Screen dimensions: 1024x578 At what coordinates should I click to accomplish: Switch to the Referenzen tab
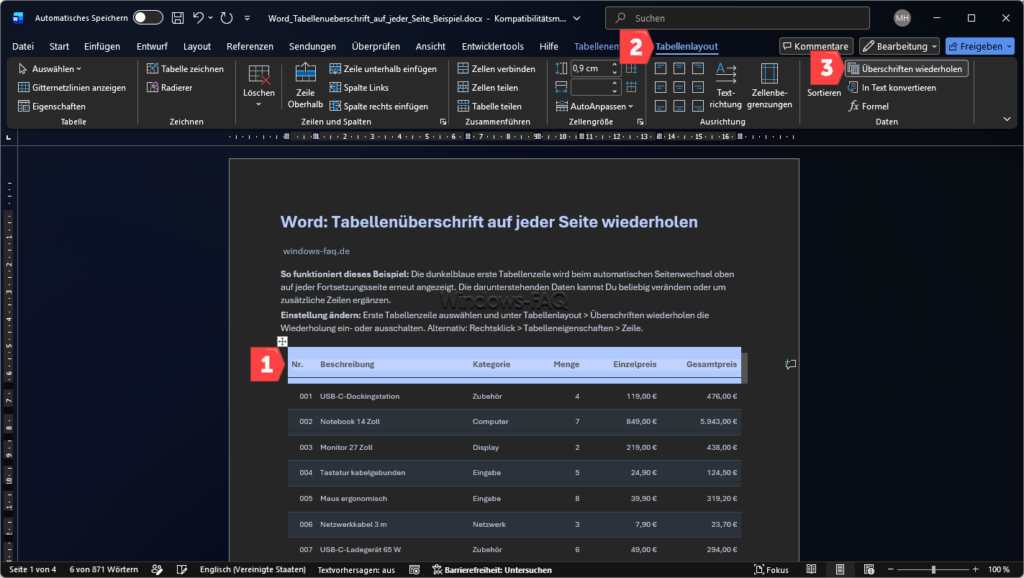point(249,46)
